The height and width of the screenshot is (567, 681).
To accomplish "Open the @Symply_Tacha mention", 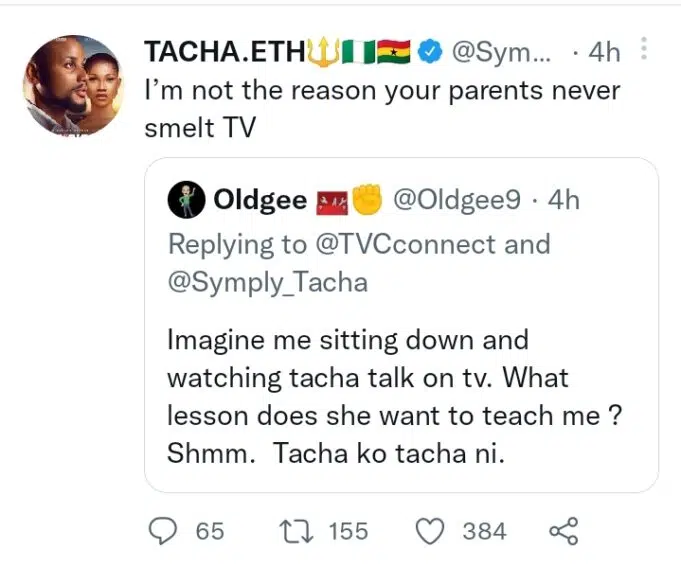I will tap(268, 282).
